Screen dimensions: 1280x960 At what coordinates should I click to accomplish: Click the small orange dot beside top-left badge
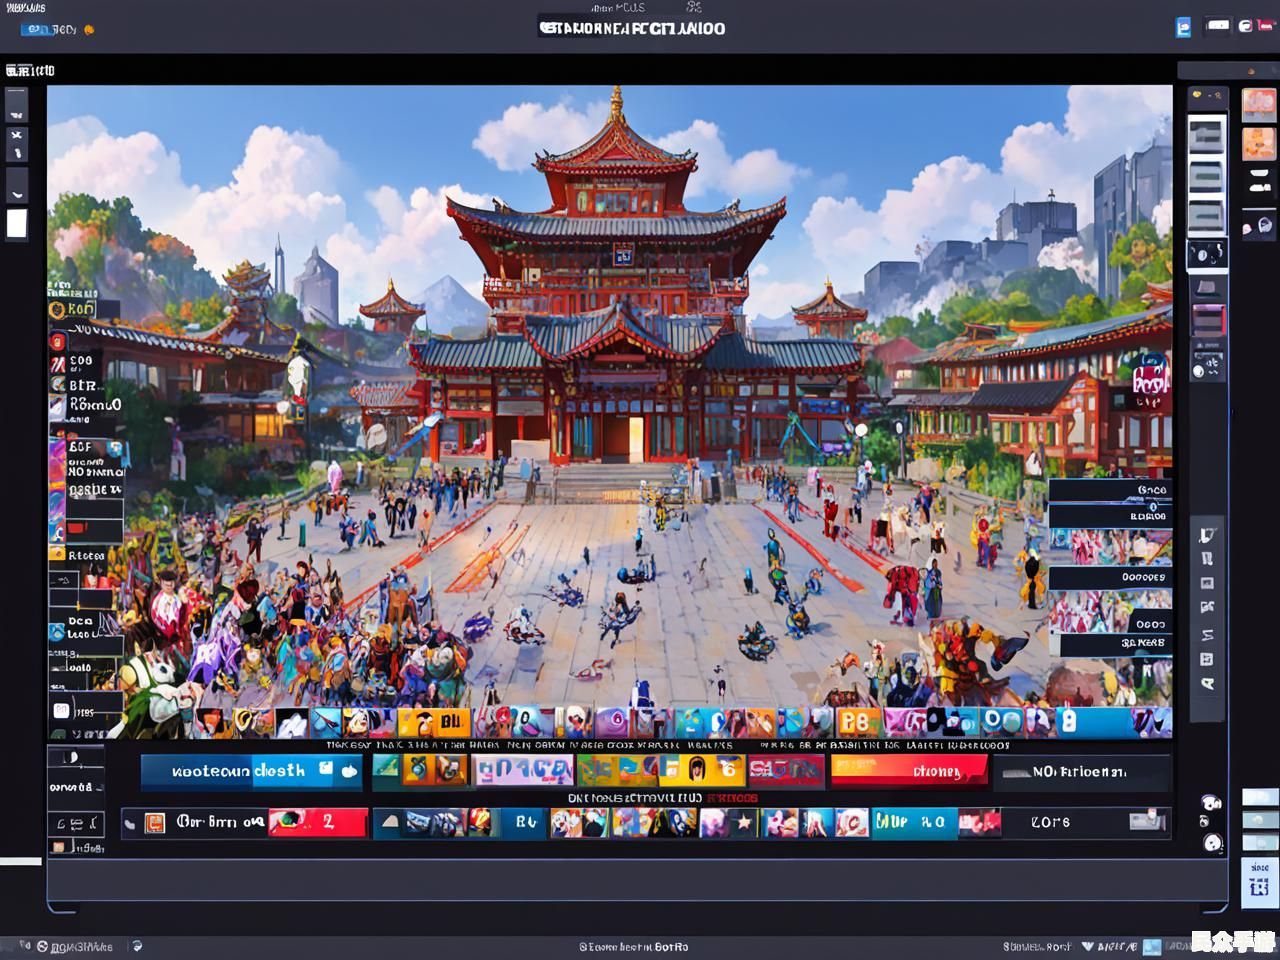(89, 30)
